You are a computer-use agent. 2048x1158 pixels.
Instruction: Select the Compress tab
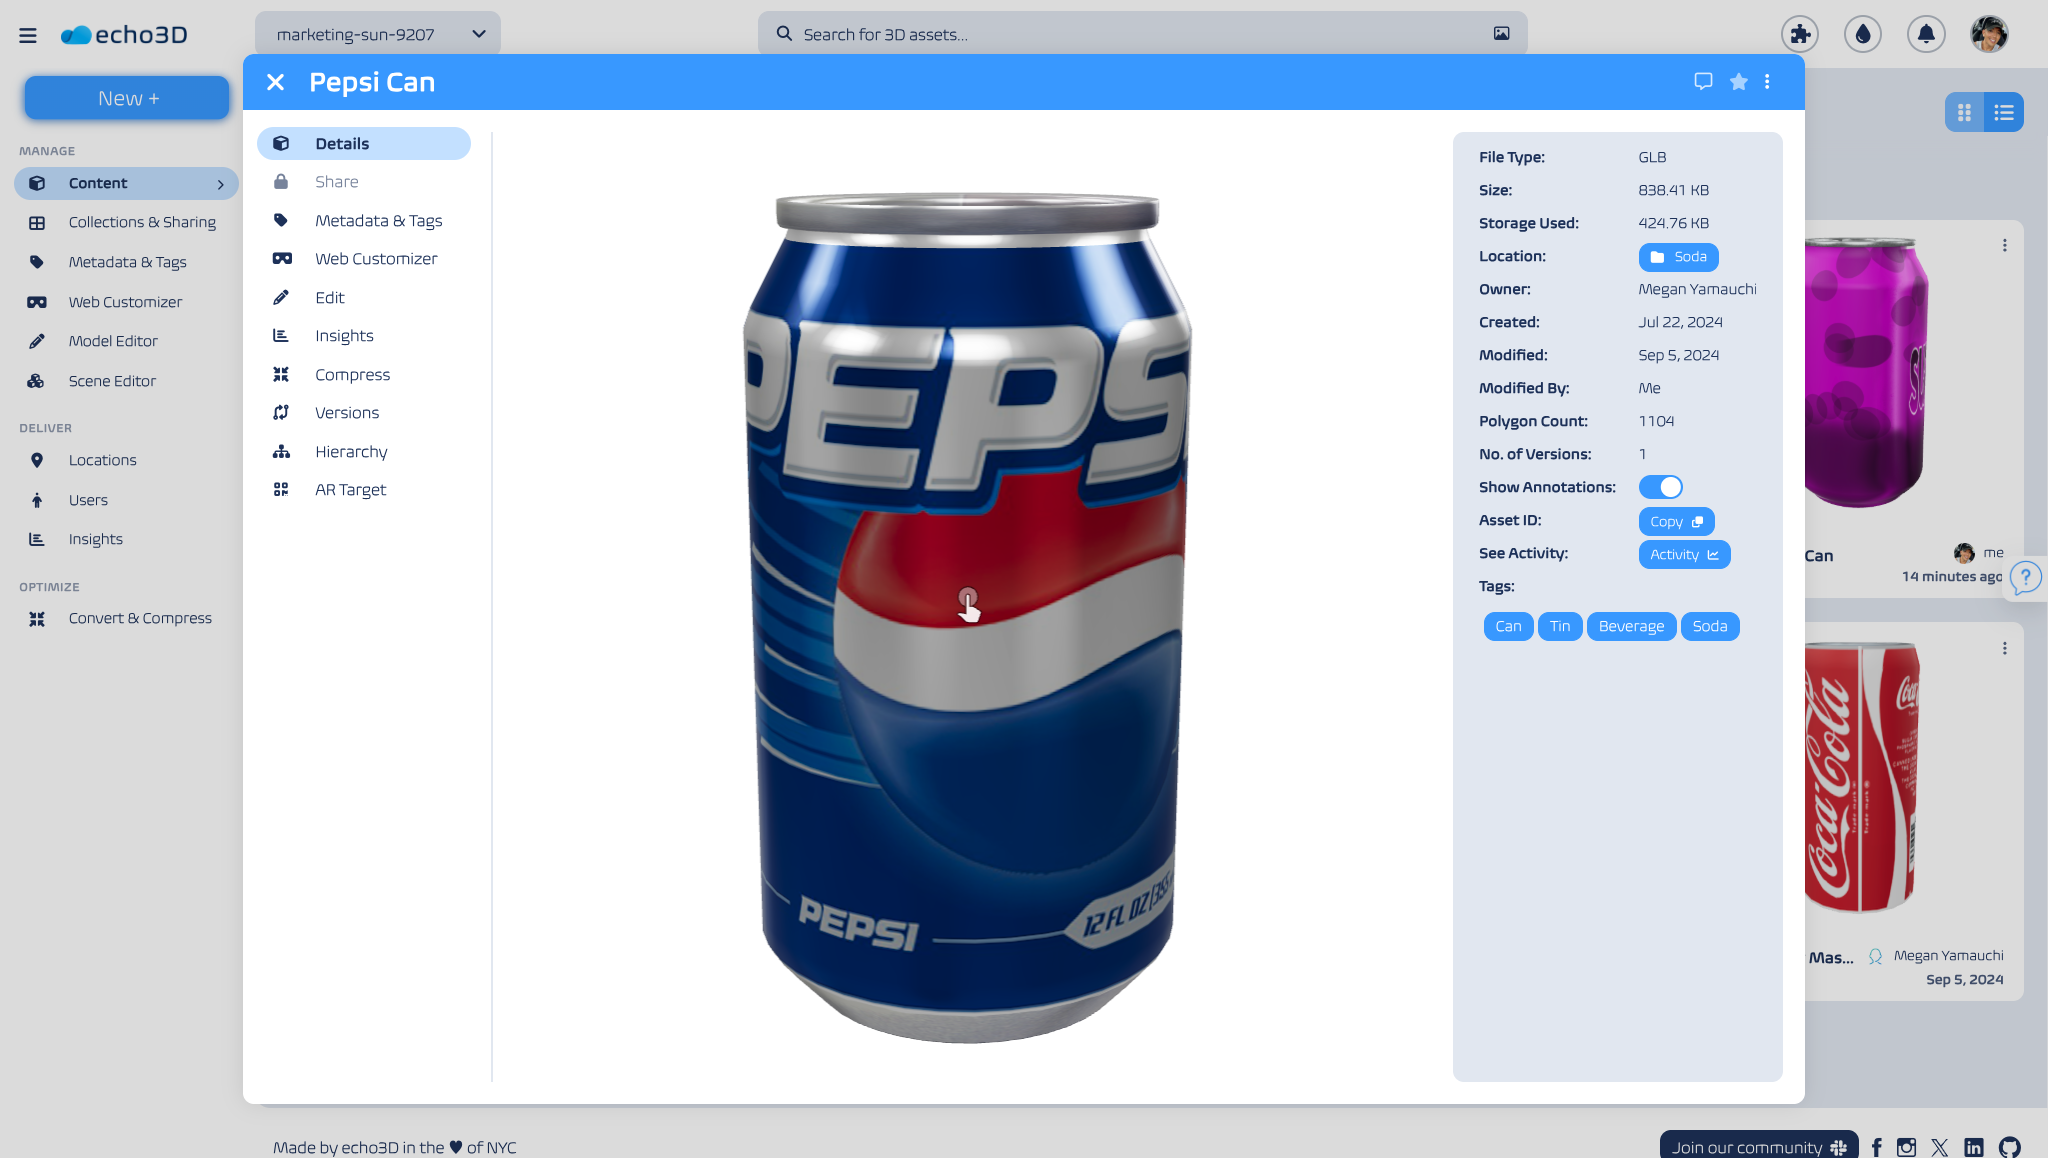pos(364,374)
